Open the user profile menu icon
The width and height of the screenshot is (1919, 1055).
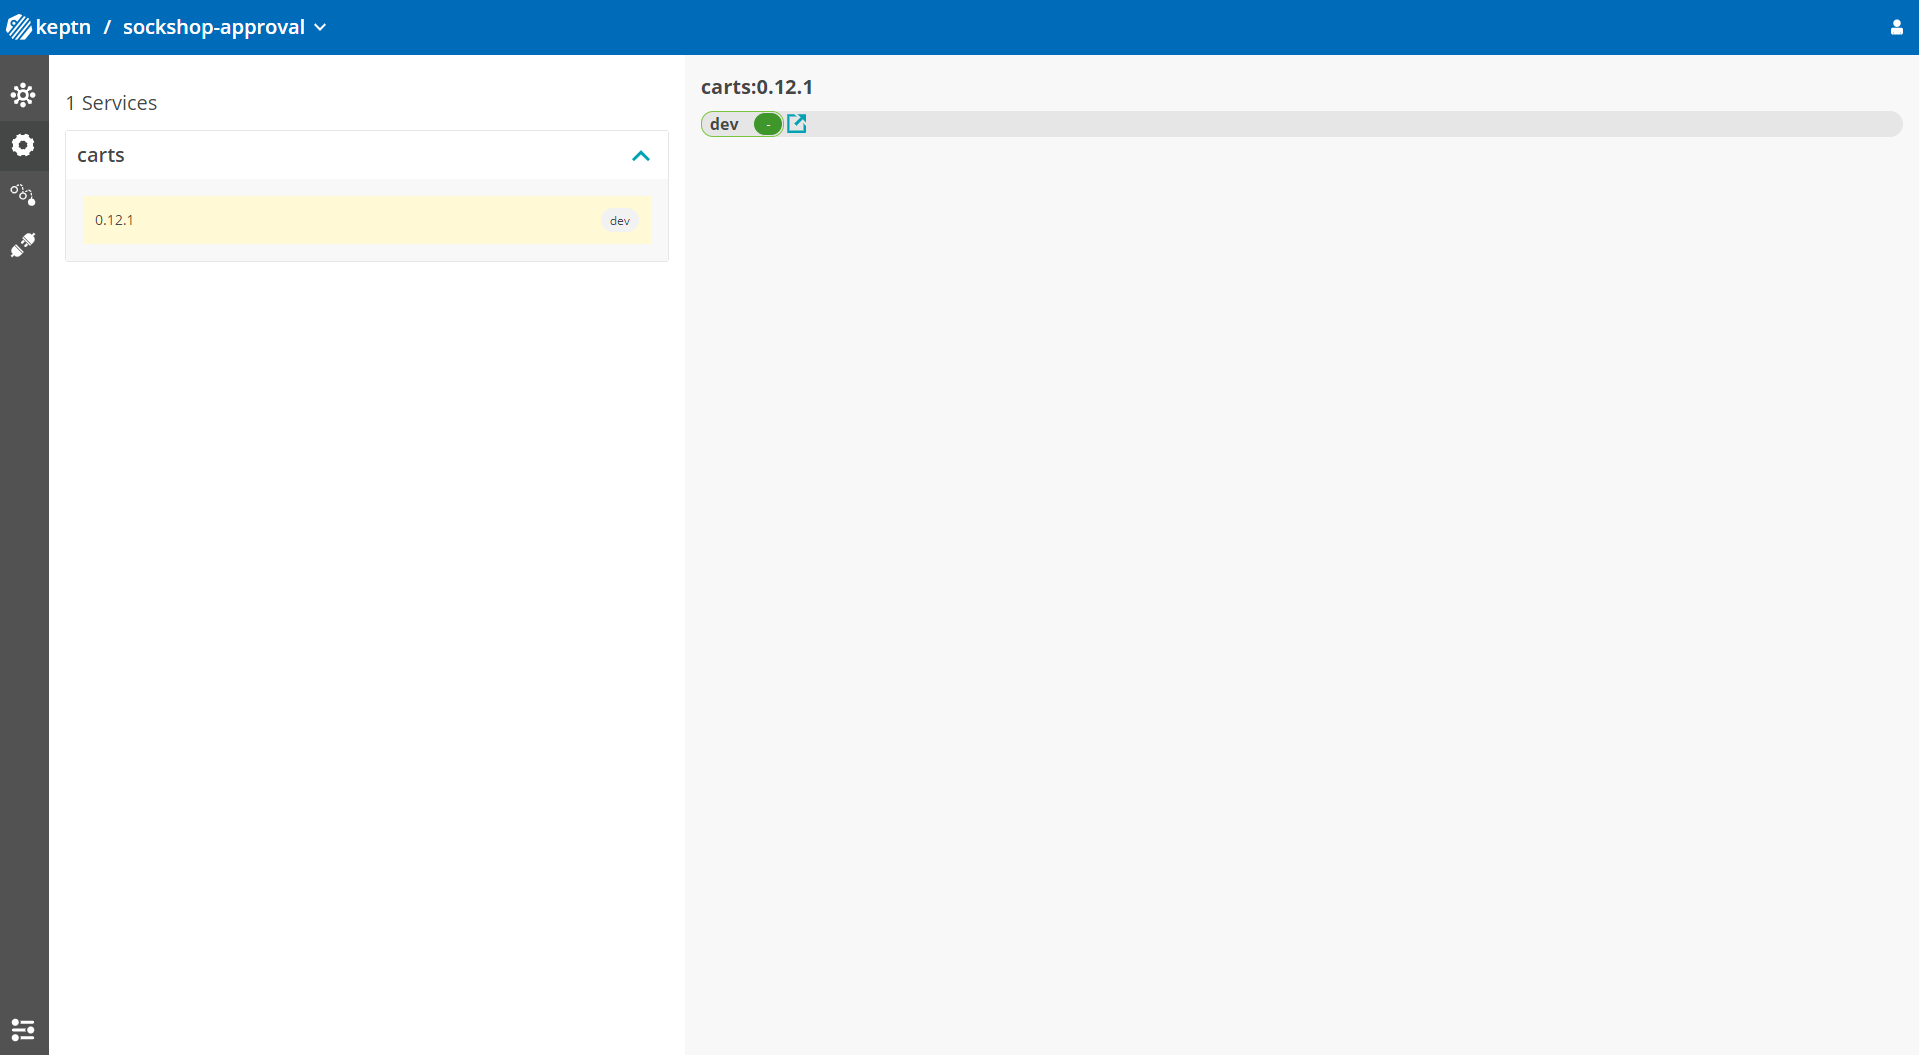tap(1896, 27)
